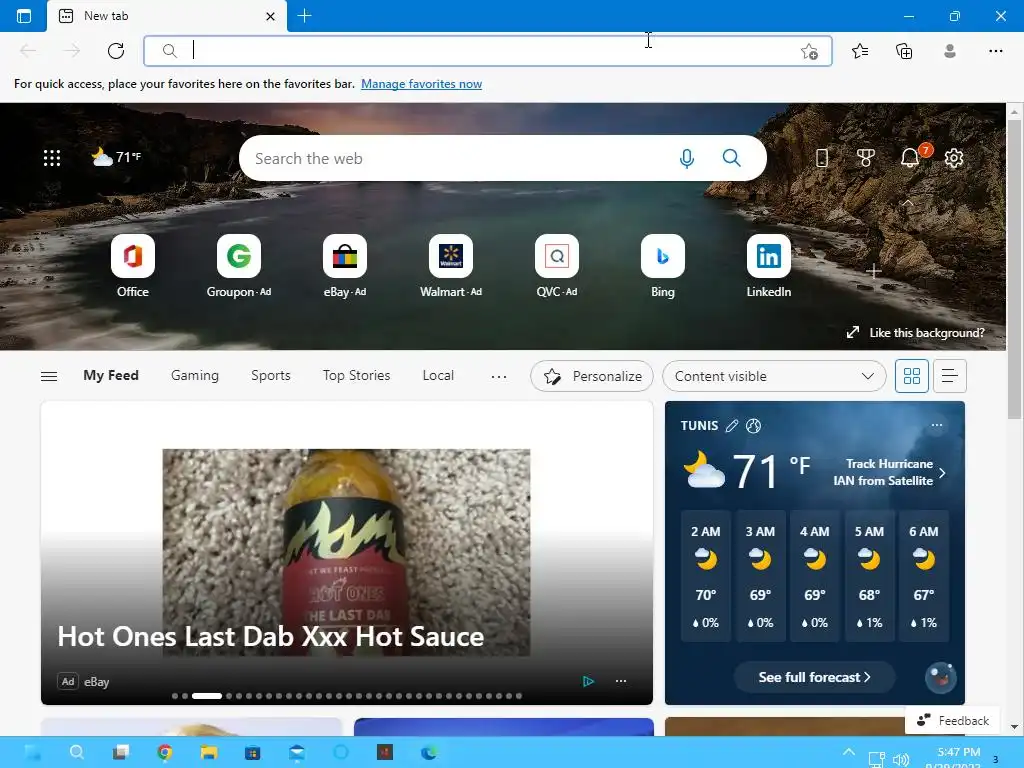Focus the address bar field
Screen dimensions: 1024x768
(487, 51)
